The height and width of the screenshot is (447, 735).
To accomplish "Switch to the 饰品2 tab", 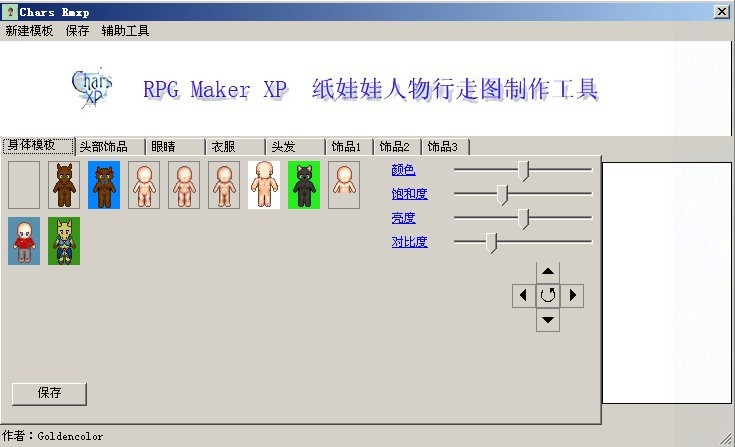I will click(x=398, y=147).
